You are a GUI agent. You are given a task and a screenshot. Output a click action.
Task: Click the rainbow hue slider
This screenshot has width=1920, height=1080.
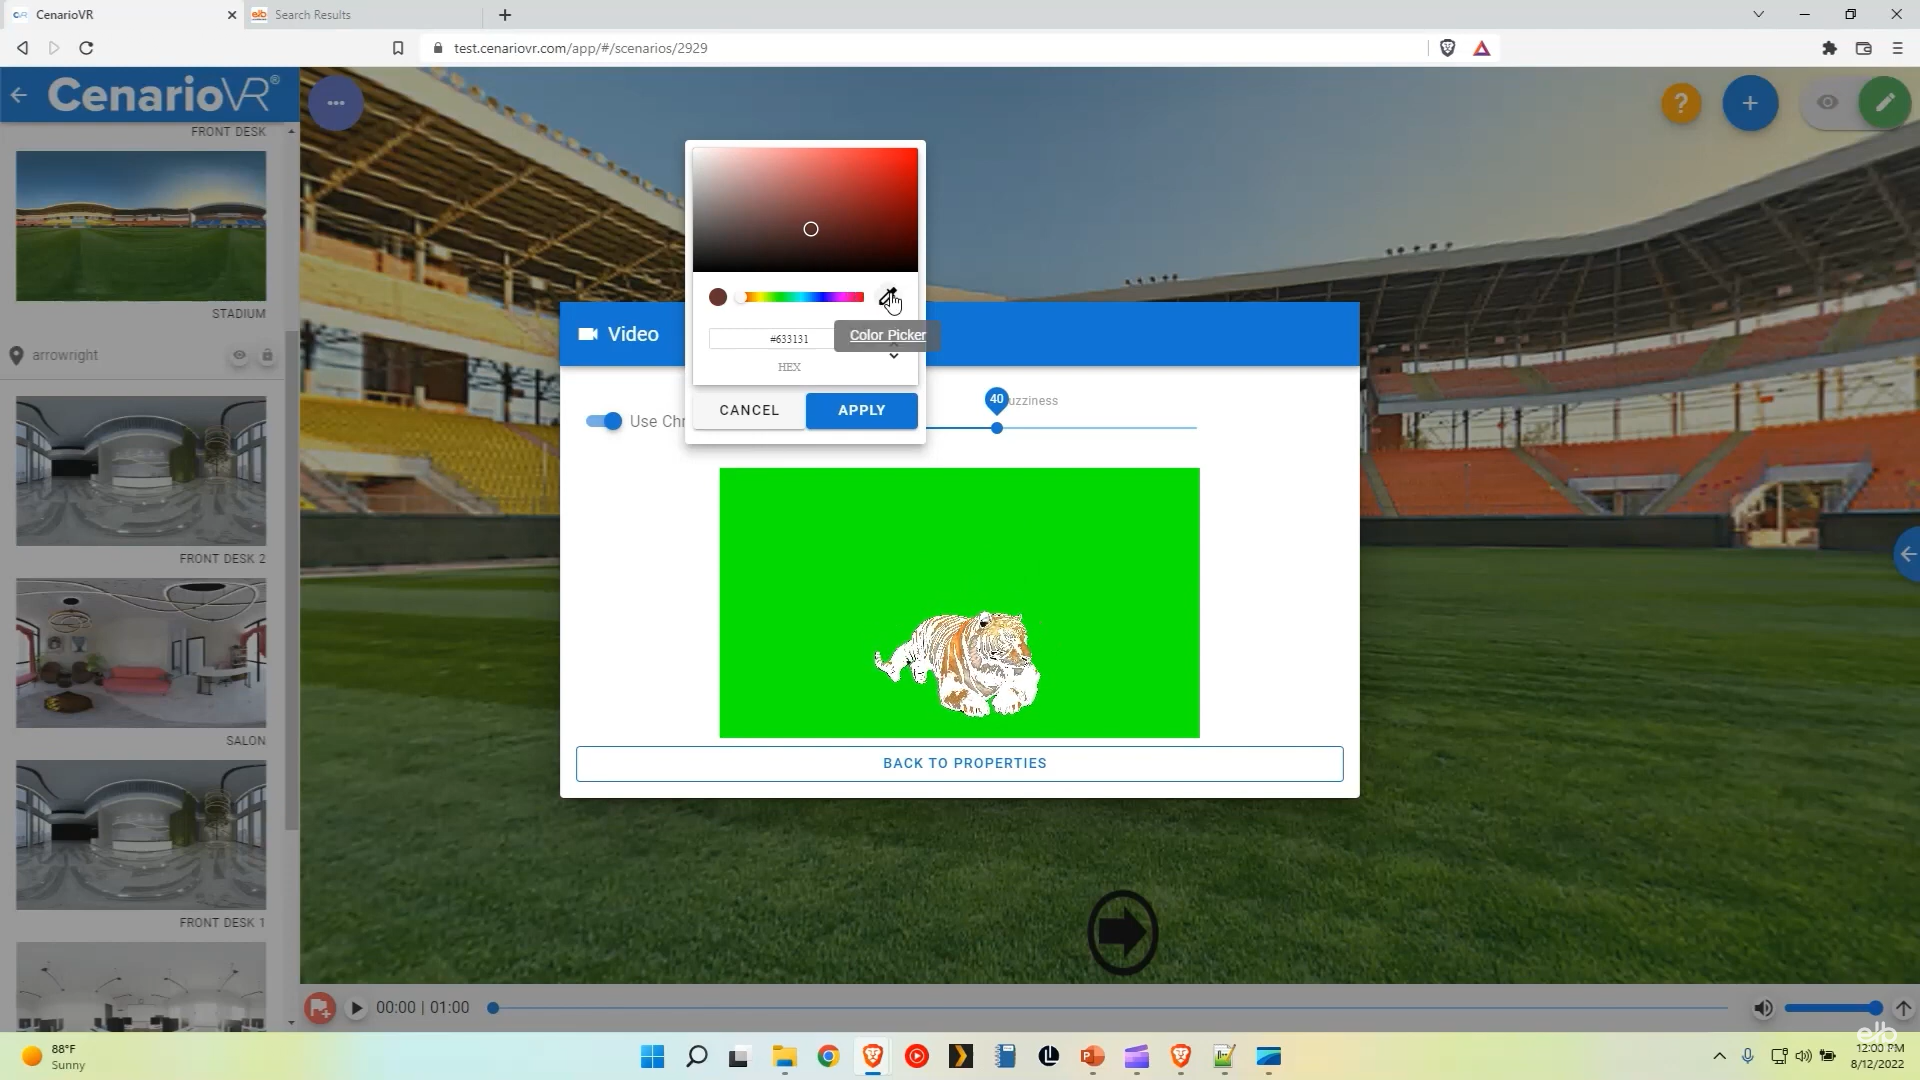coord(802,297)
